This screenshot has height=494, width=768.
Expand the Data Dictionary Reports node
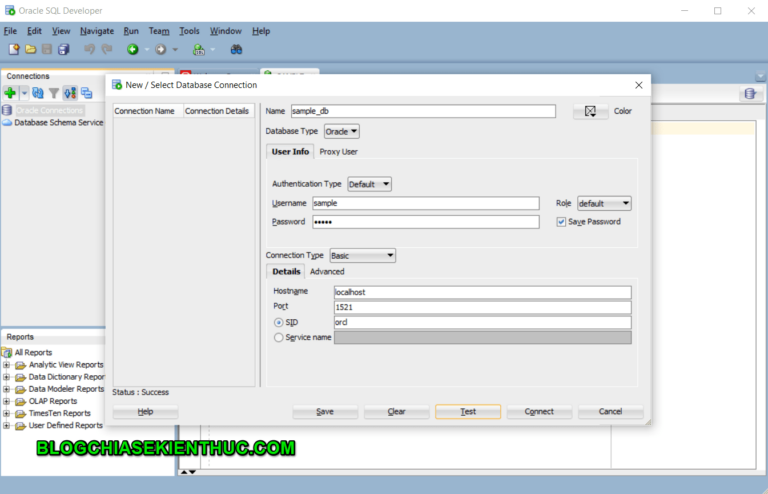click(x=6, y=377)
